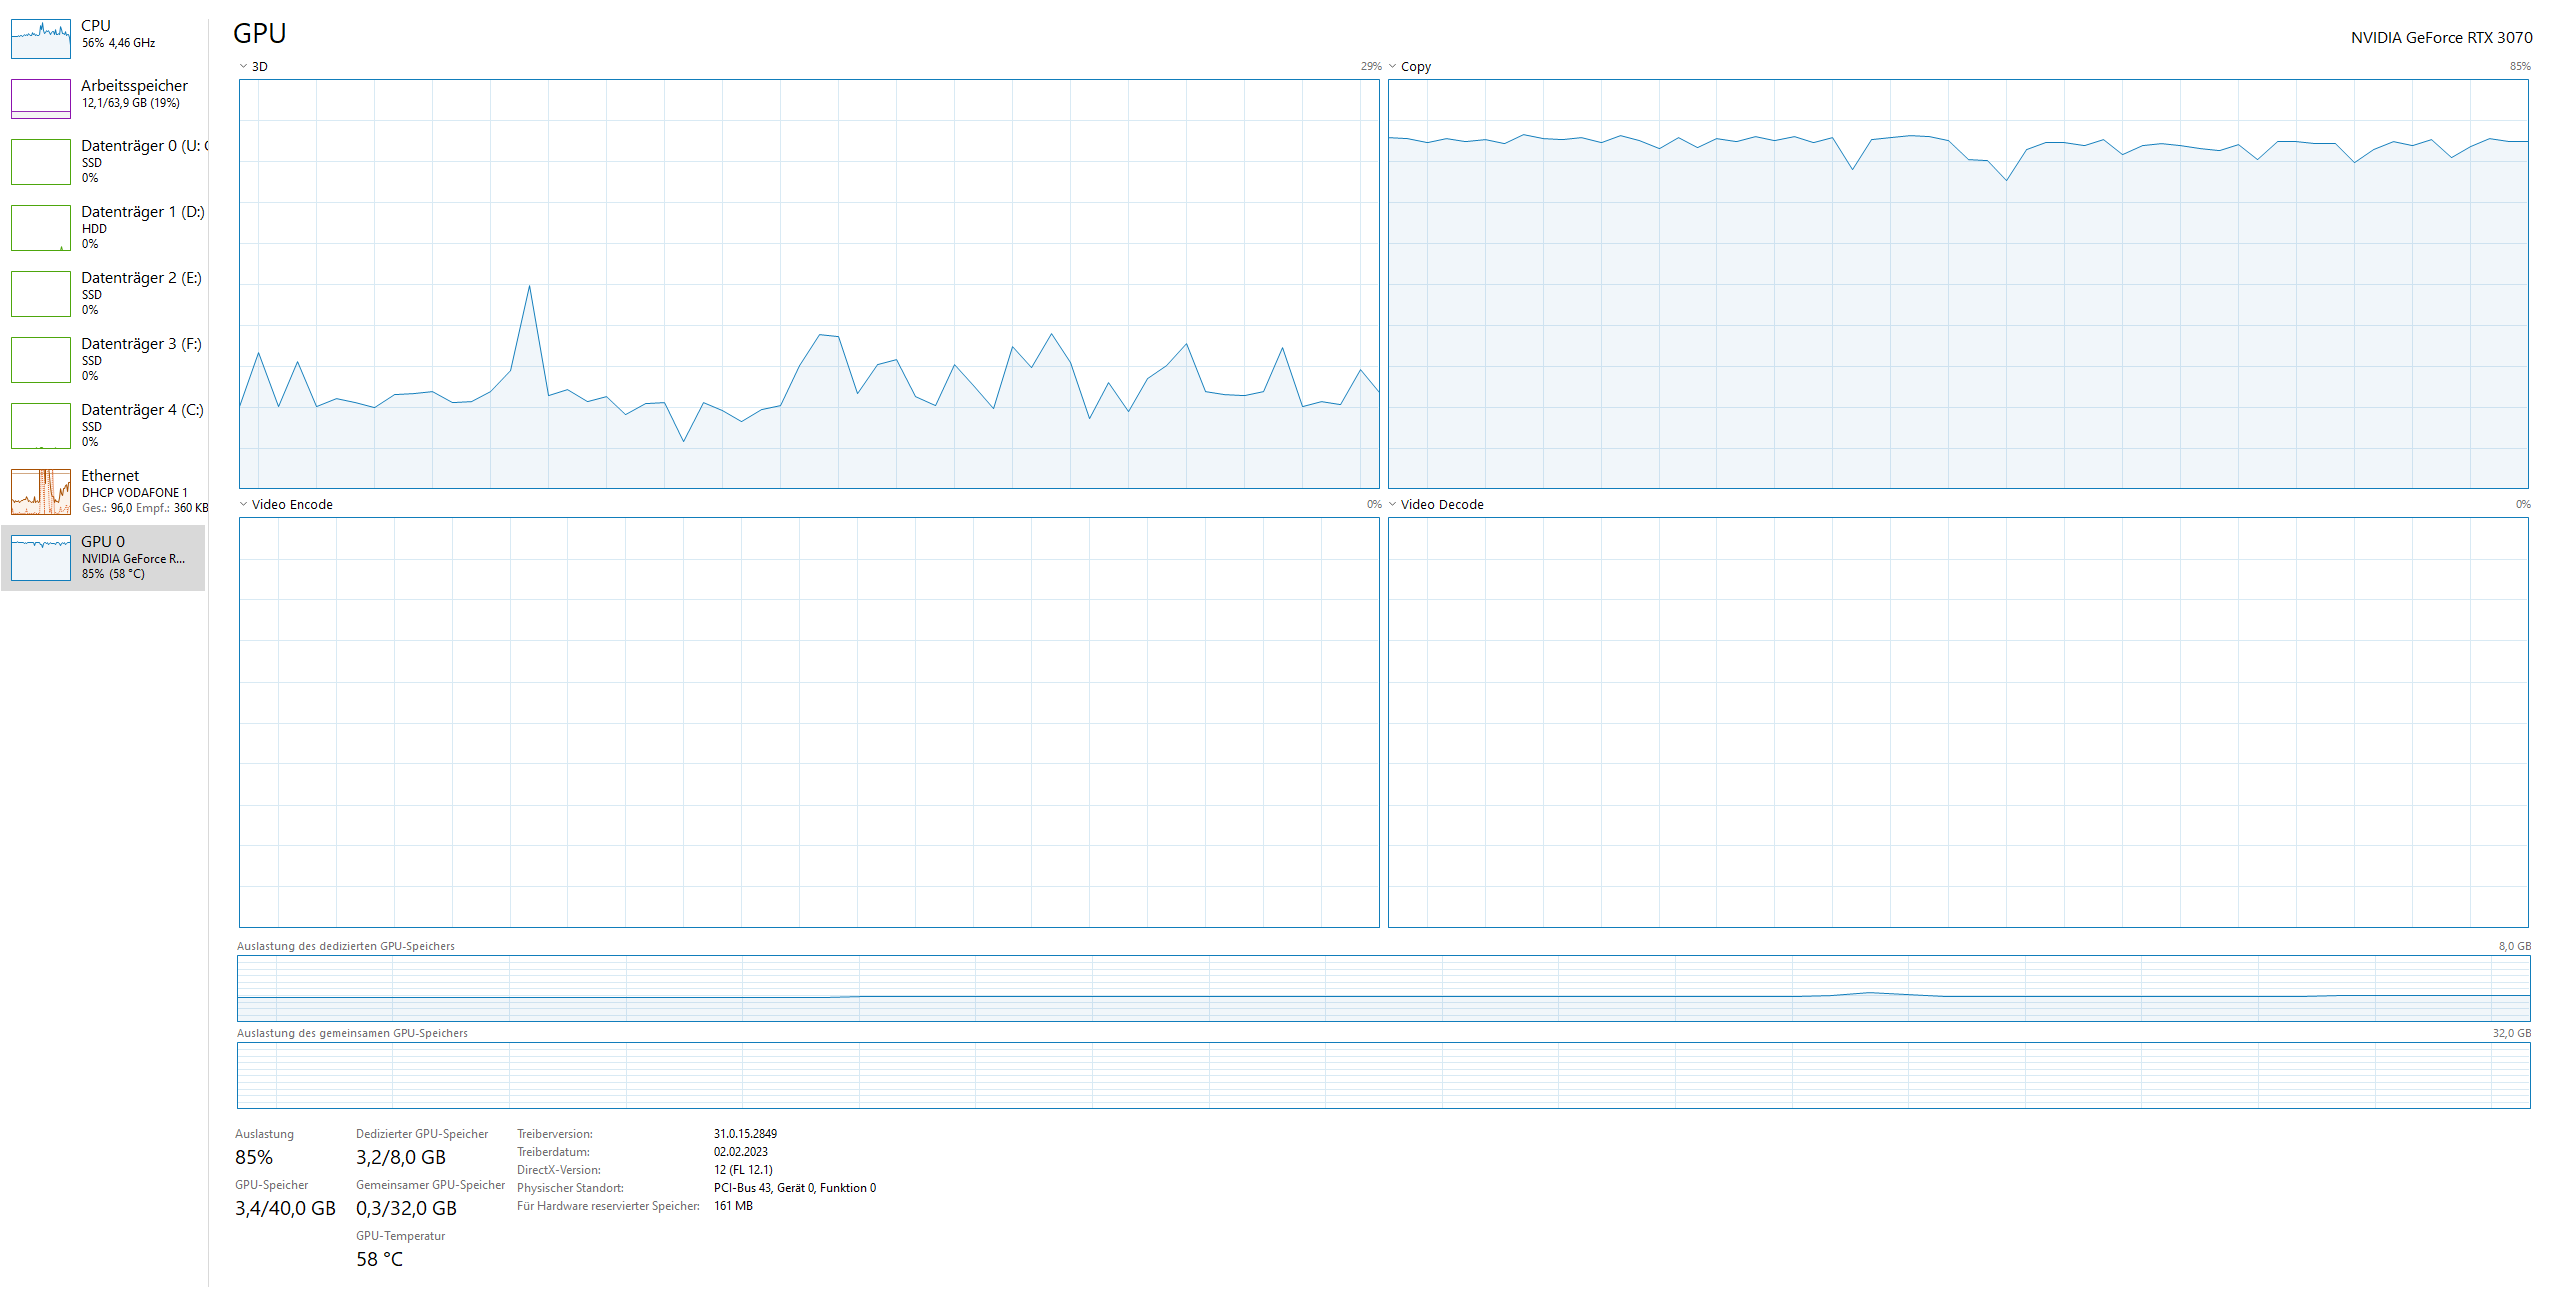
Task: Click the shared GPU memory usage graph
Action: (1383, 1075)
